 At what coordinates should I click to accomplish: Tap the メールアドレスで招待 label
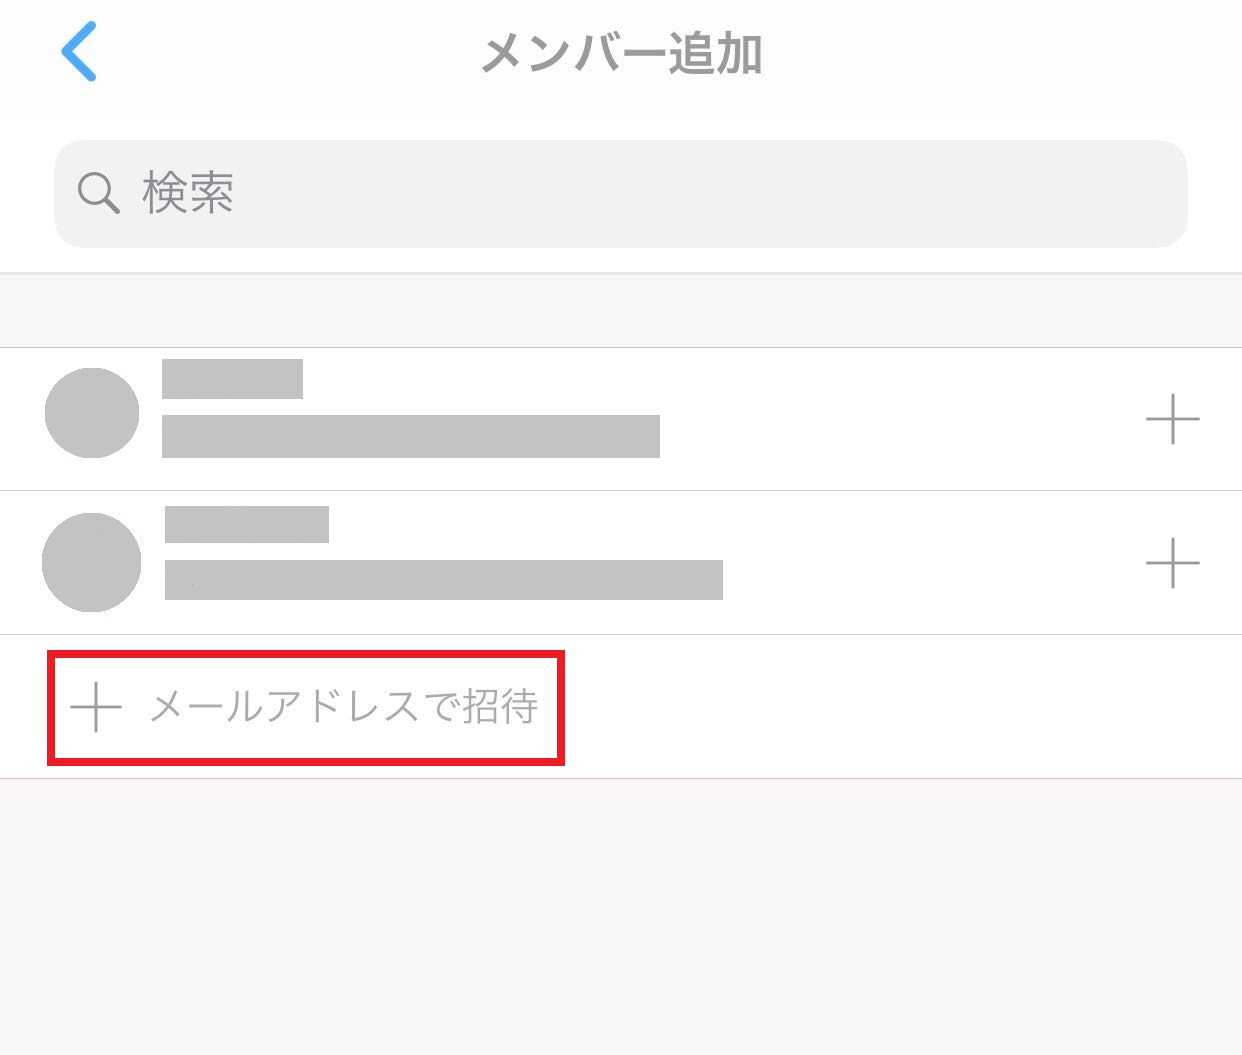click(x=343, y=707)
